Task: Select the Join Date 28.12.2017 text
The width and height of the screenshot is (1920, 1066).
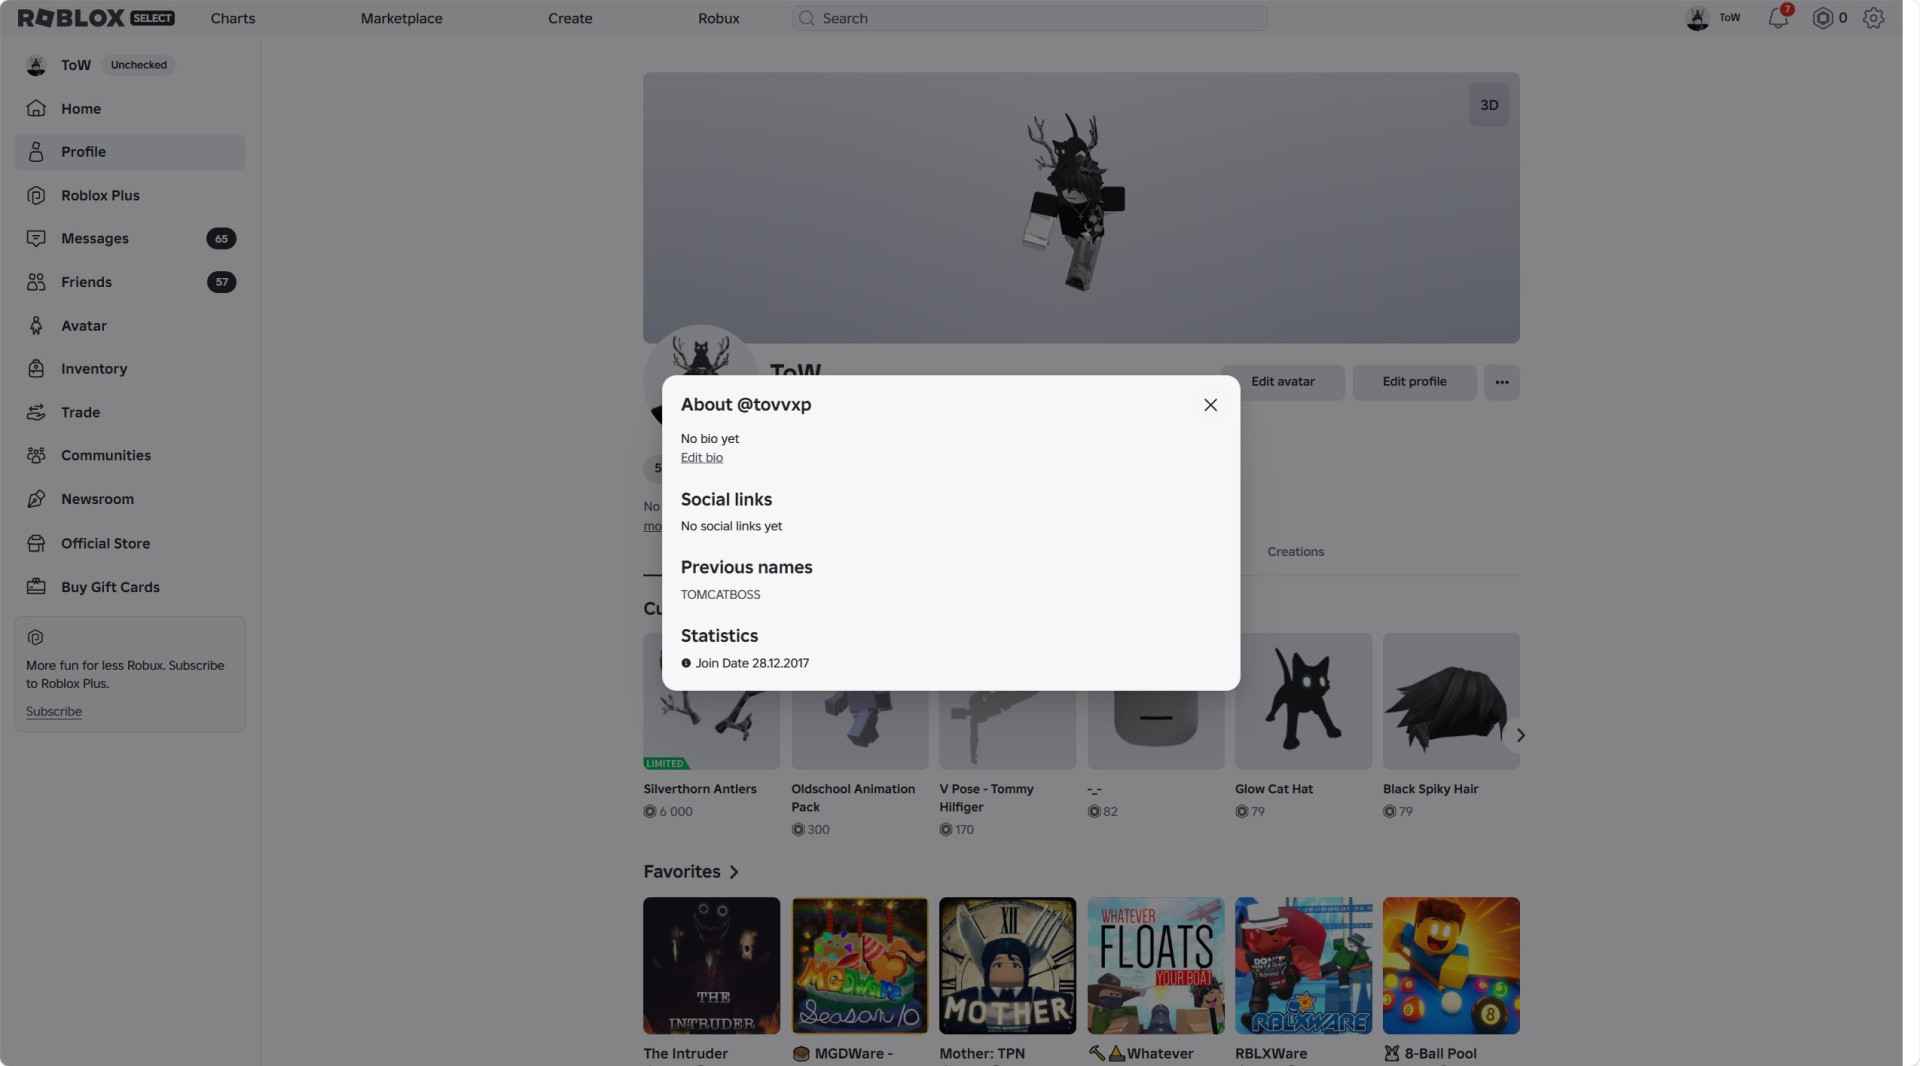Action: pos(752,663)
